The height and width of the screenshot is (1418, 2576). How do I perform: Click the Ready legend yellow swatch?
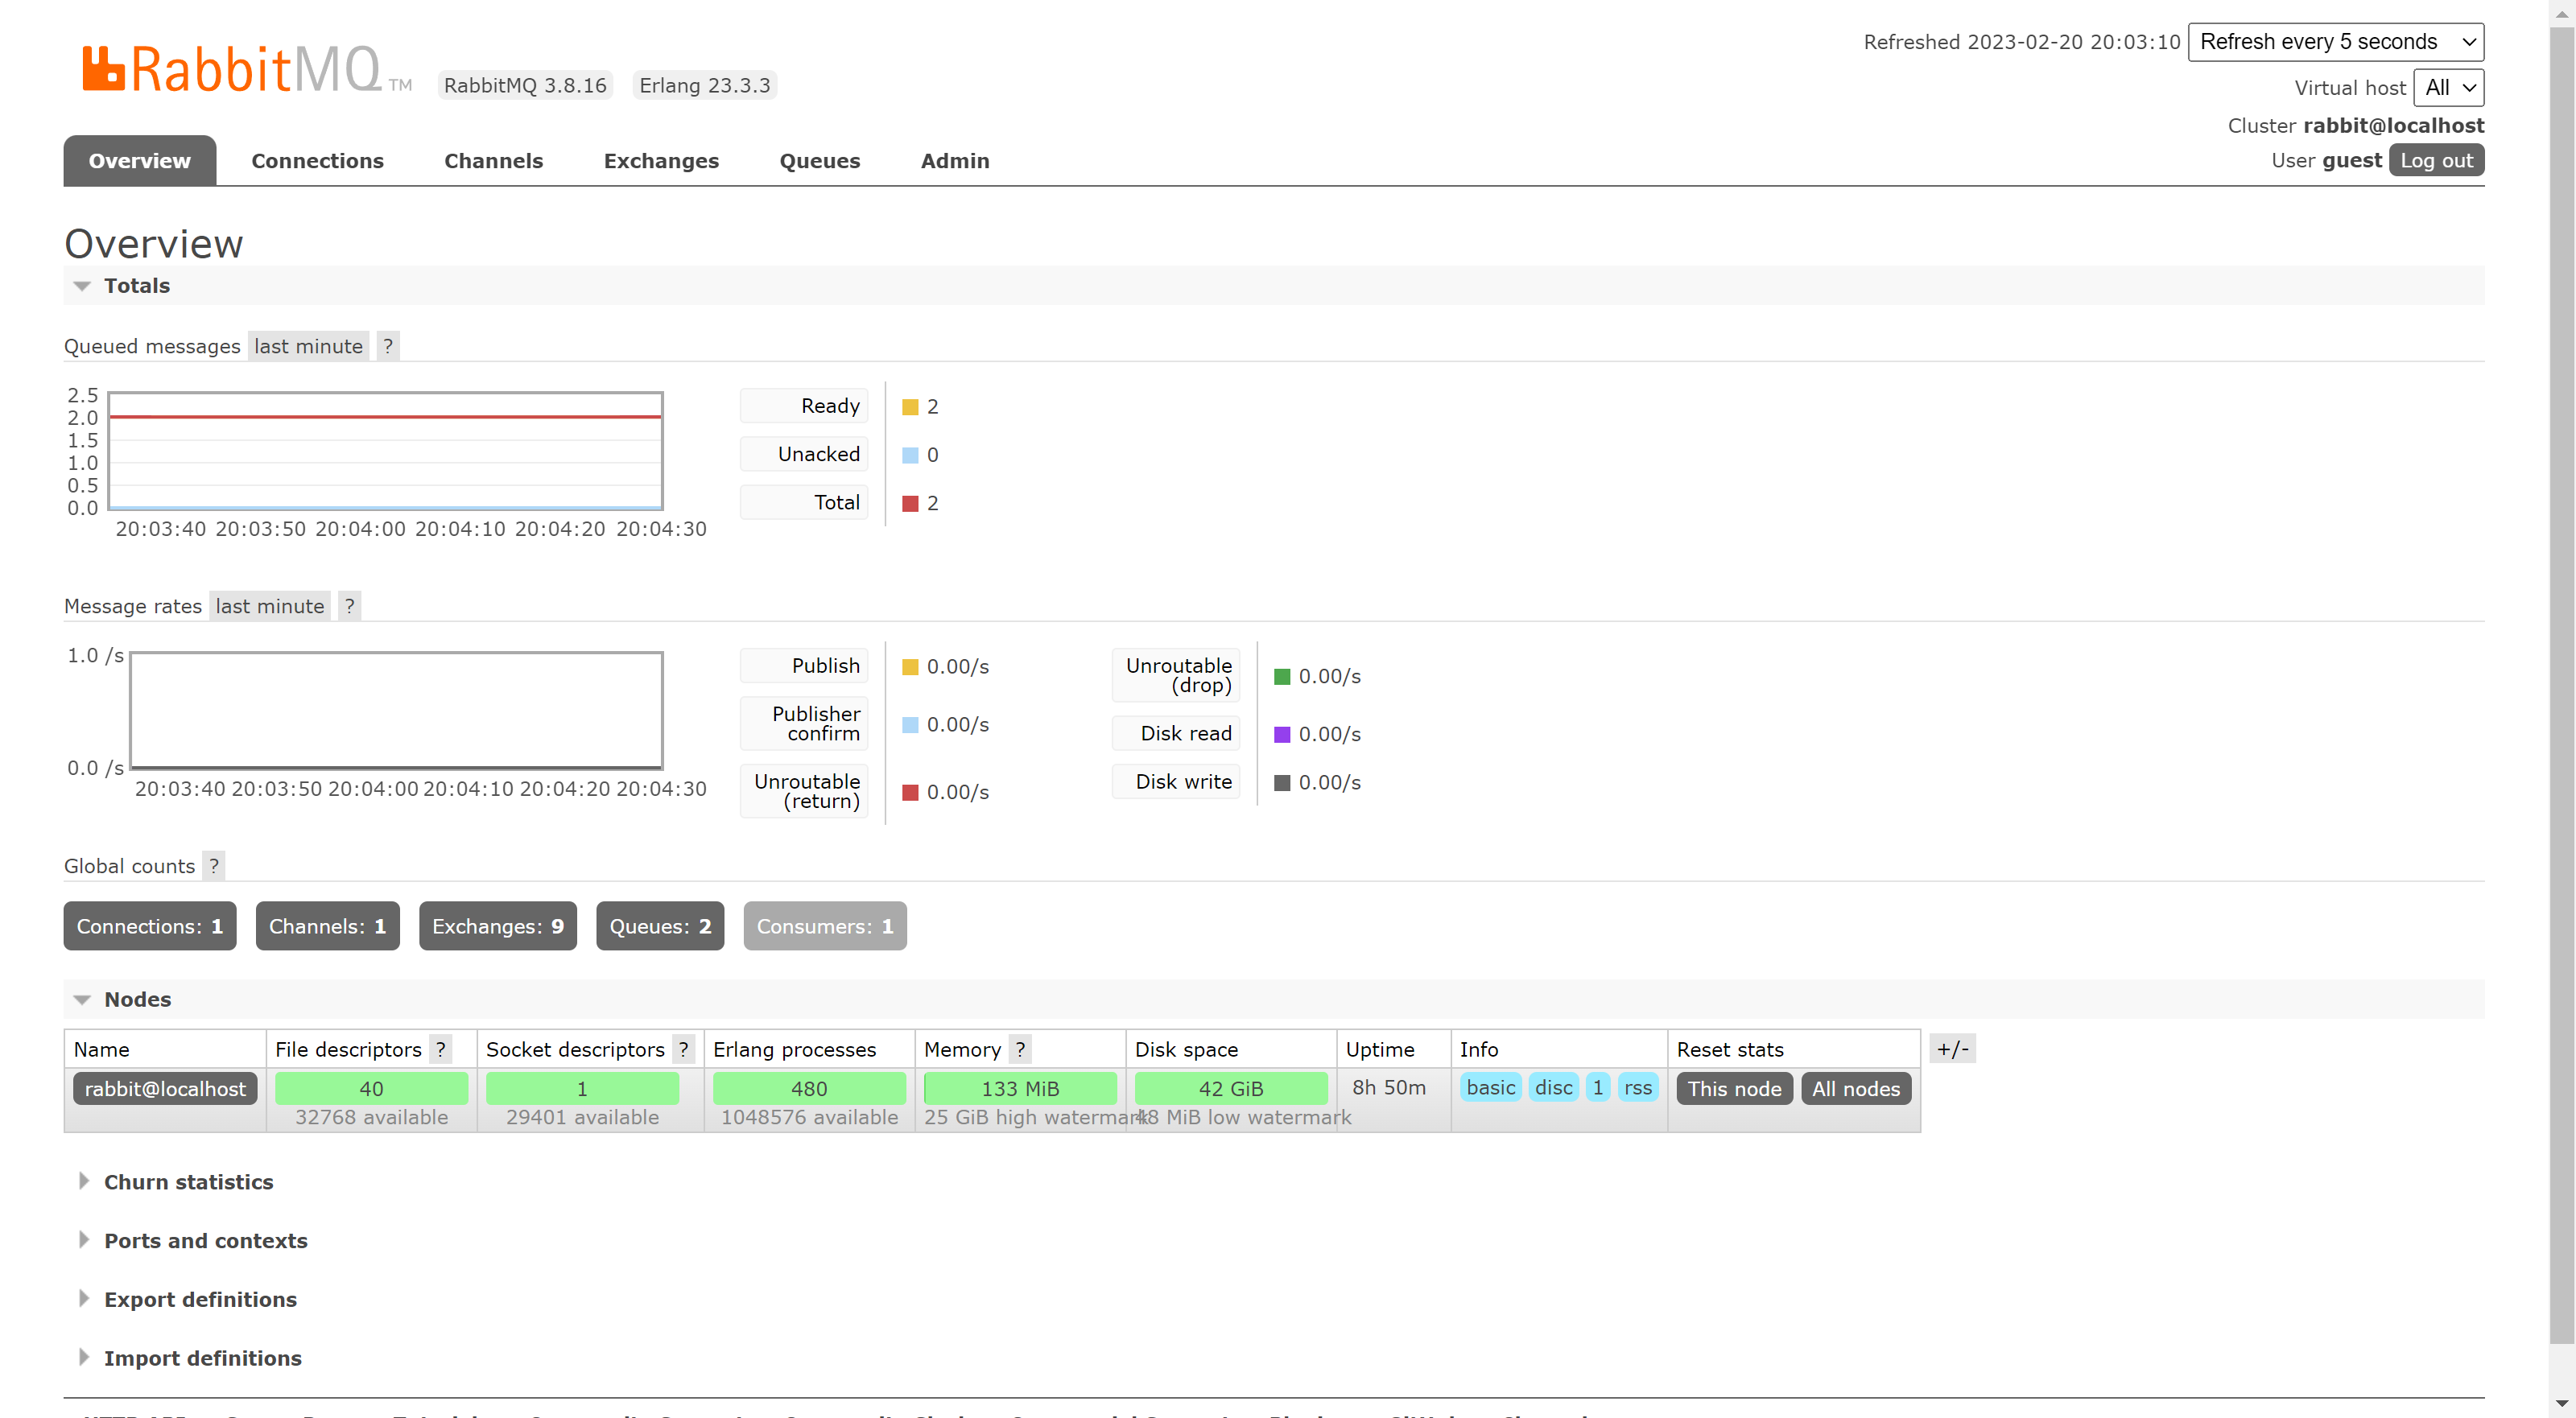pyautogui.click(x=910, y=407)
